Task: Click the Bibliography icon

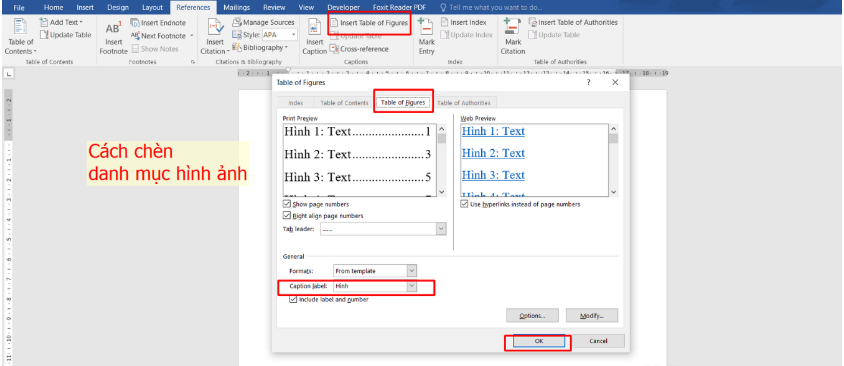Action: [237, 48]
